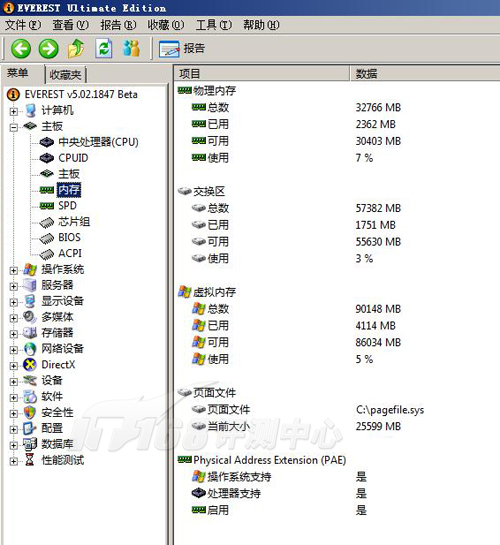Viewport: 500px width, 545px height.
Task: Expand the 计算机 tree node
Action: (x=14, y=112)
